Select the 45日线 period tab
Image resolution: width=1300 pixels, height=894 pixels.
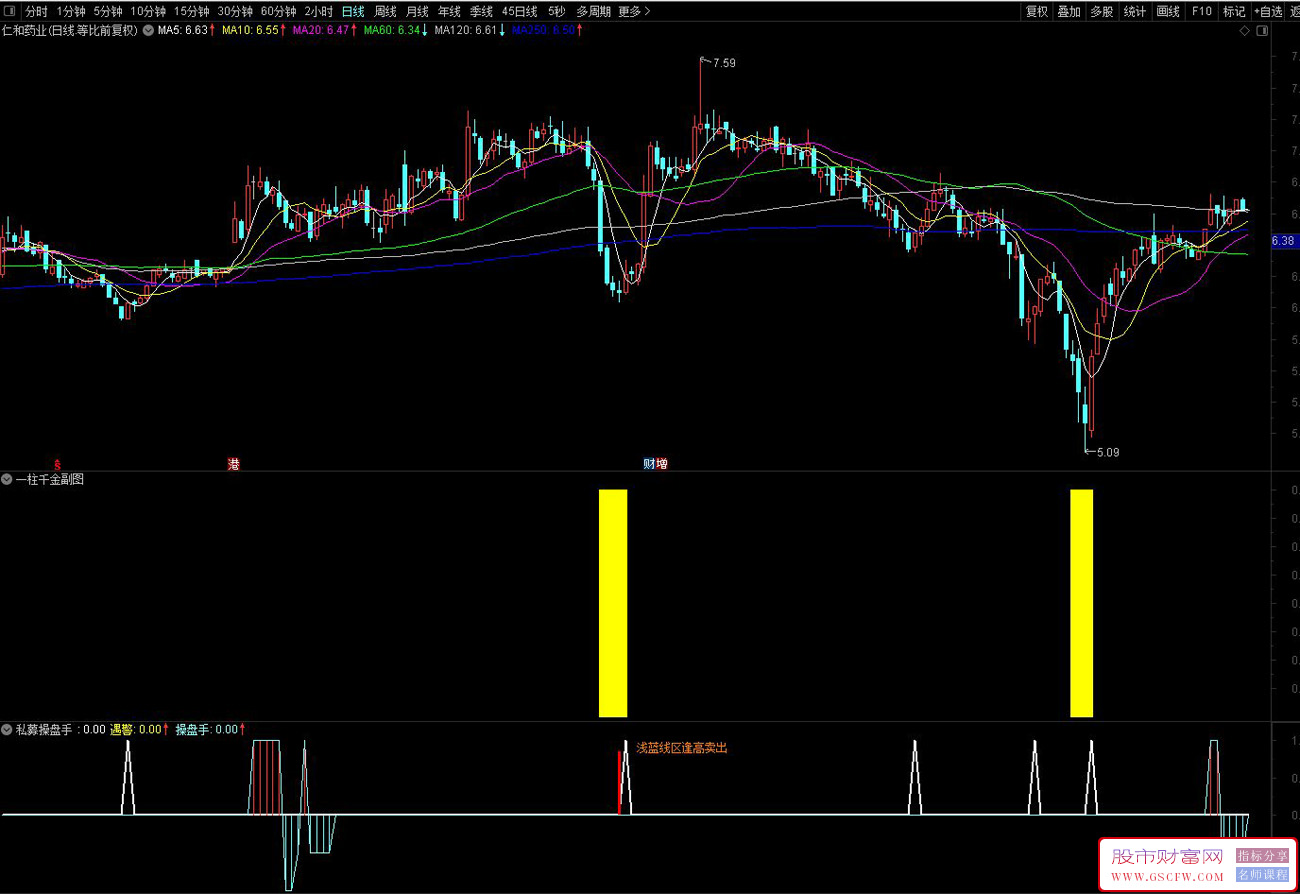(x=519, y=12)
